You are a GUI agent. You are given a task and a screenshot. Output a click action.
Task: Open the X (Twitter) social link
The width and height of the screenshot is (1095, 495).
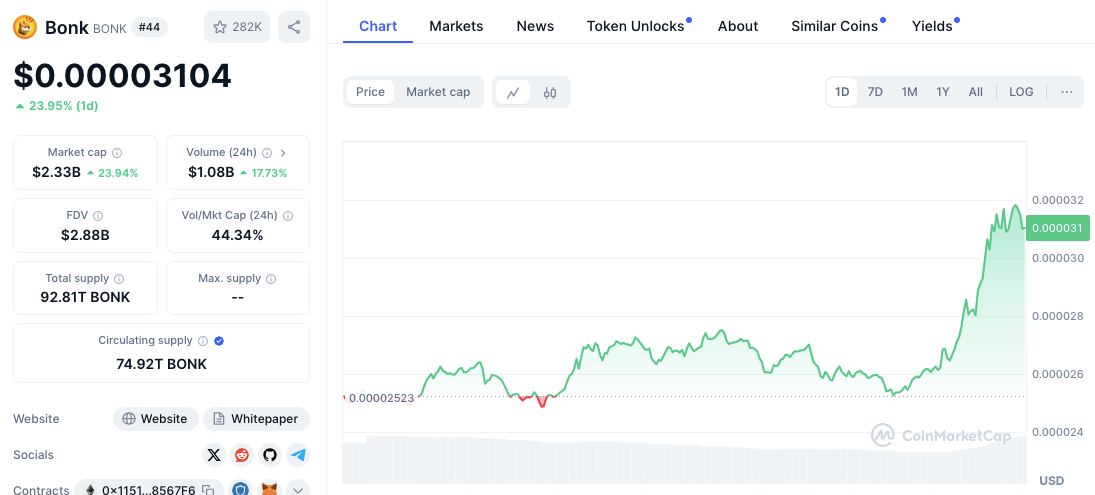[x=214, y=455]
